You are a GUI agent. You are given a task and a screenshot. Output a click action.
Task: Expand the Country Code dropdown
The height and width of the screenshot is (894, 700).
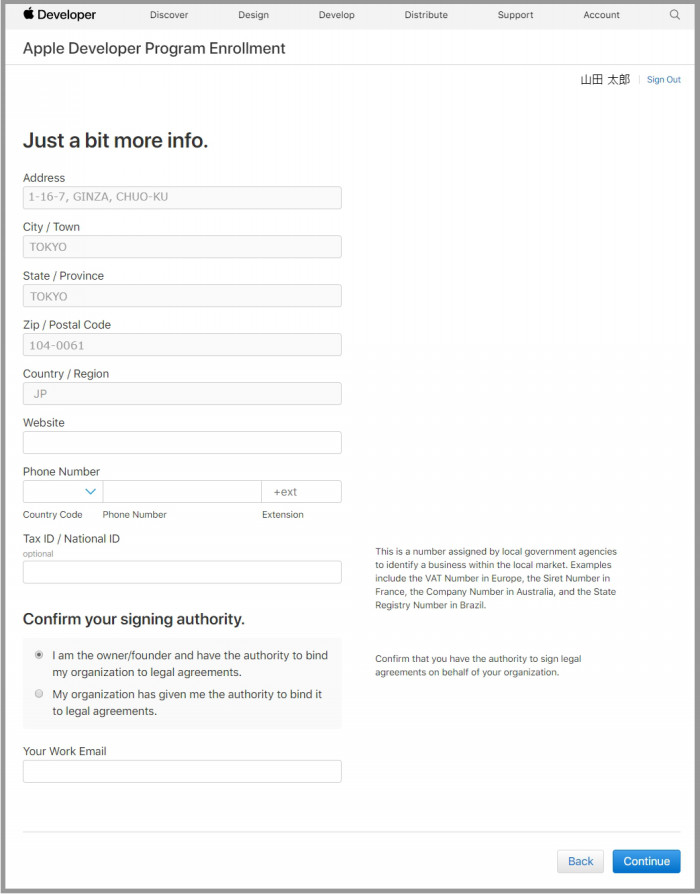pyautogui.click(x=63, y=491)
